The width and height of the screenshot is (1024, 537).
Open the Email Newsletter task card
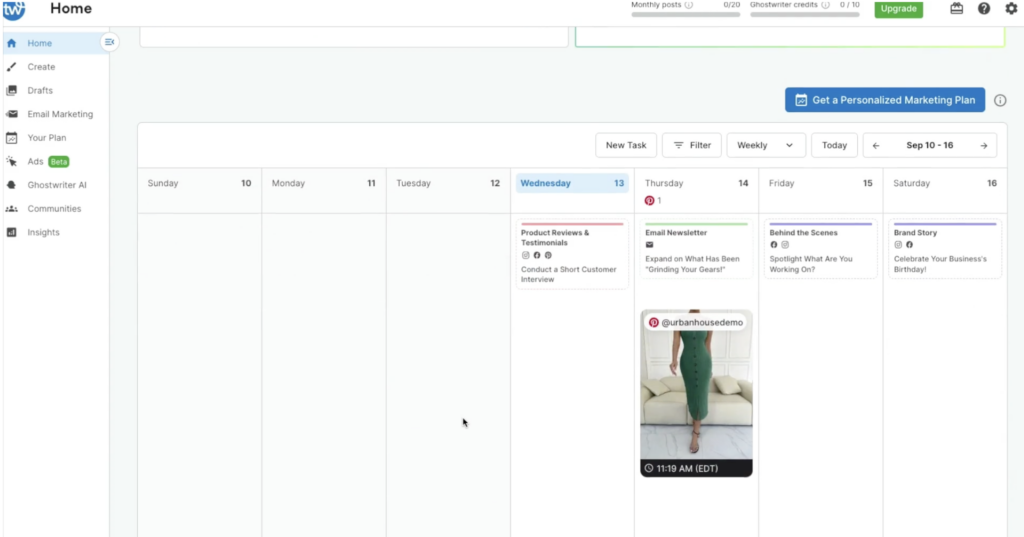696,249
